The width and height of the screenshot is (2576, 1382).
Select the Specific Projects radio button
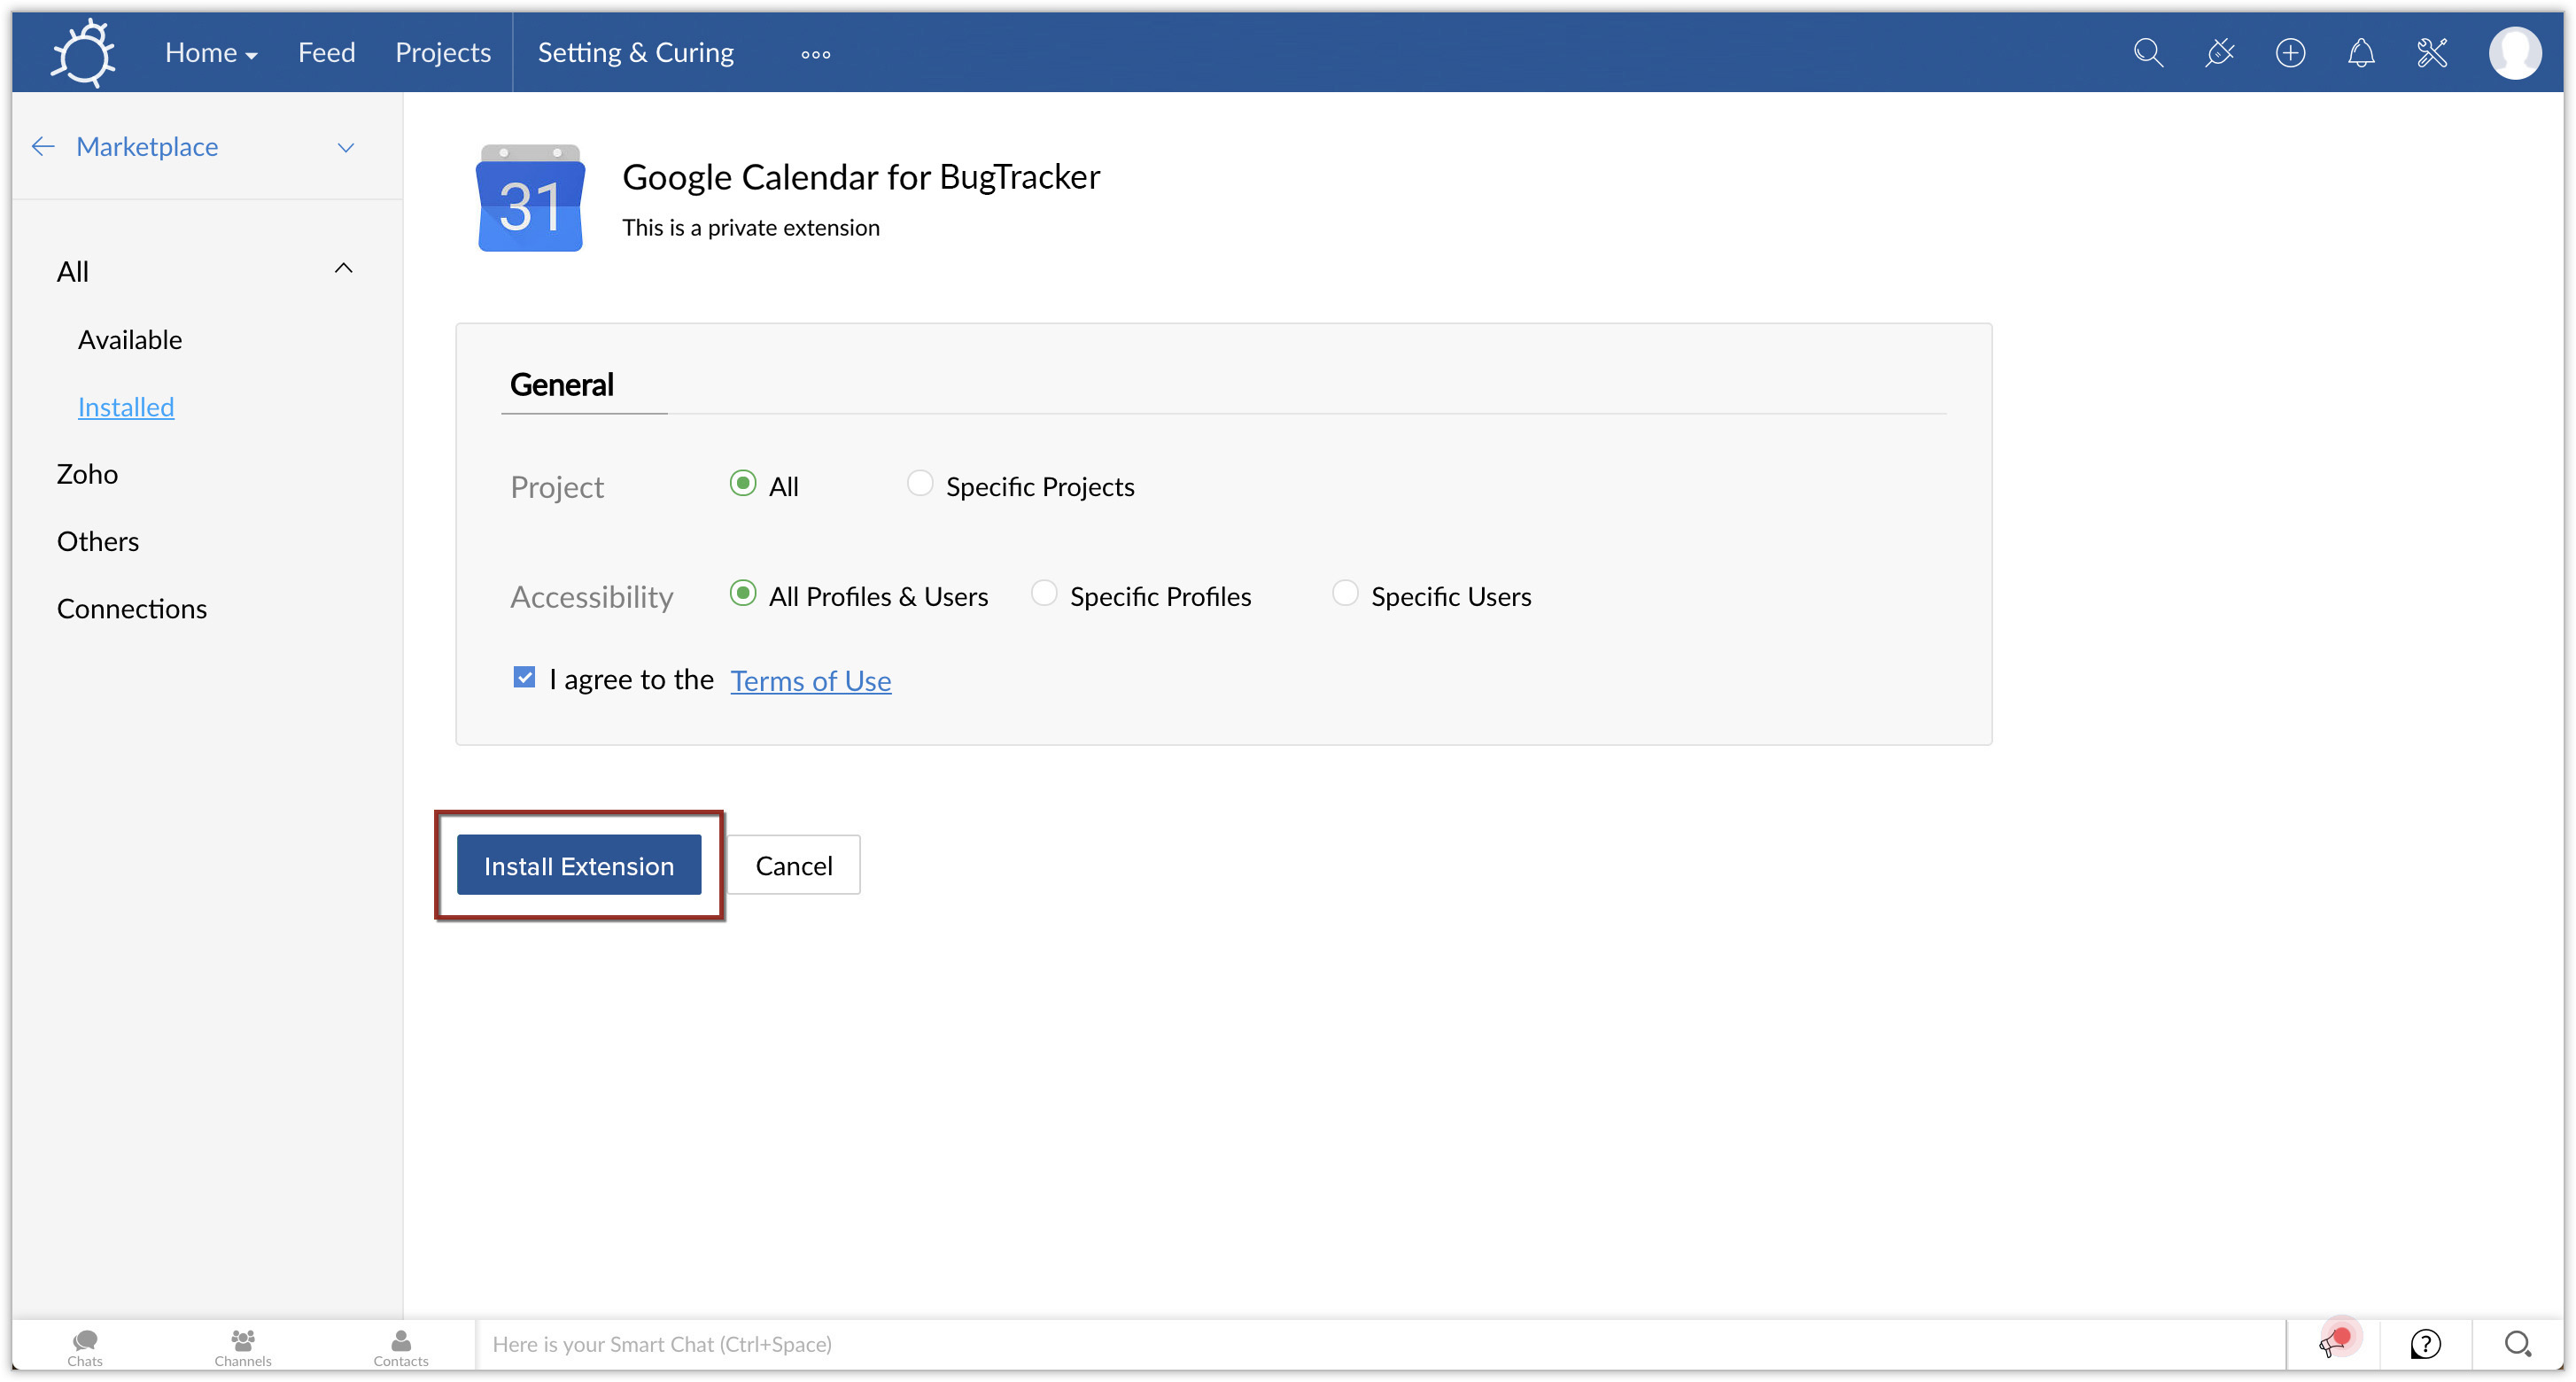pyautogui.click(x=919, y=484)
